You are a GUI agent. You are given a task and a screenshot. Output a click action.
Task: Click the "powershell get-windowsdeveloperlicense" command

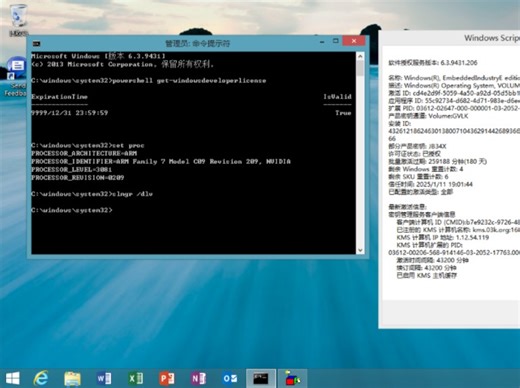[189, 81]
